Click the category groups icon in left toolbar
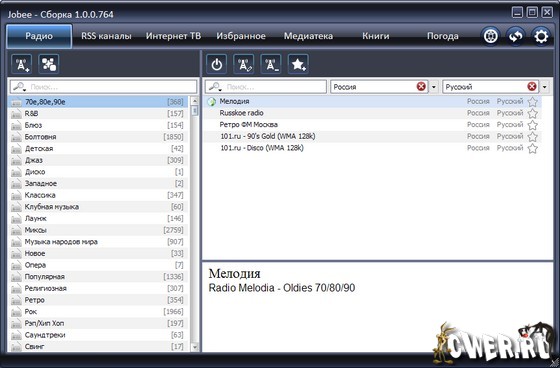Viewport: 560px width, 368px height. pyautogui.click(x=49, y=64)
